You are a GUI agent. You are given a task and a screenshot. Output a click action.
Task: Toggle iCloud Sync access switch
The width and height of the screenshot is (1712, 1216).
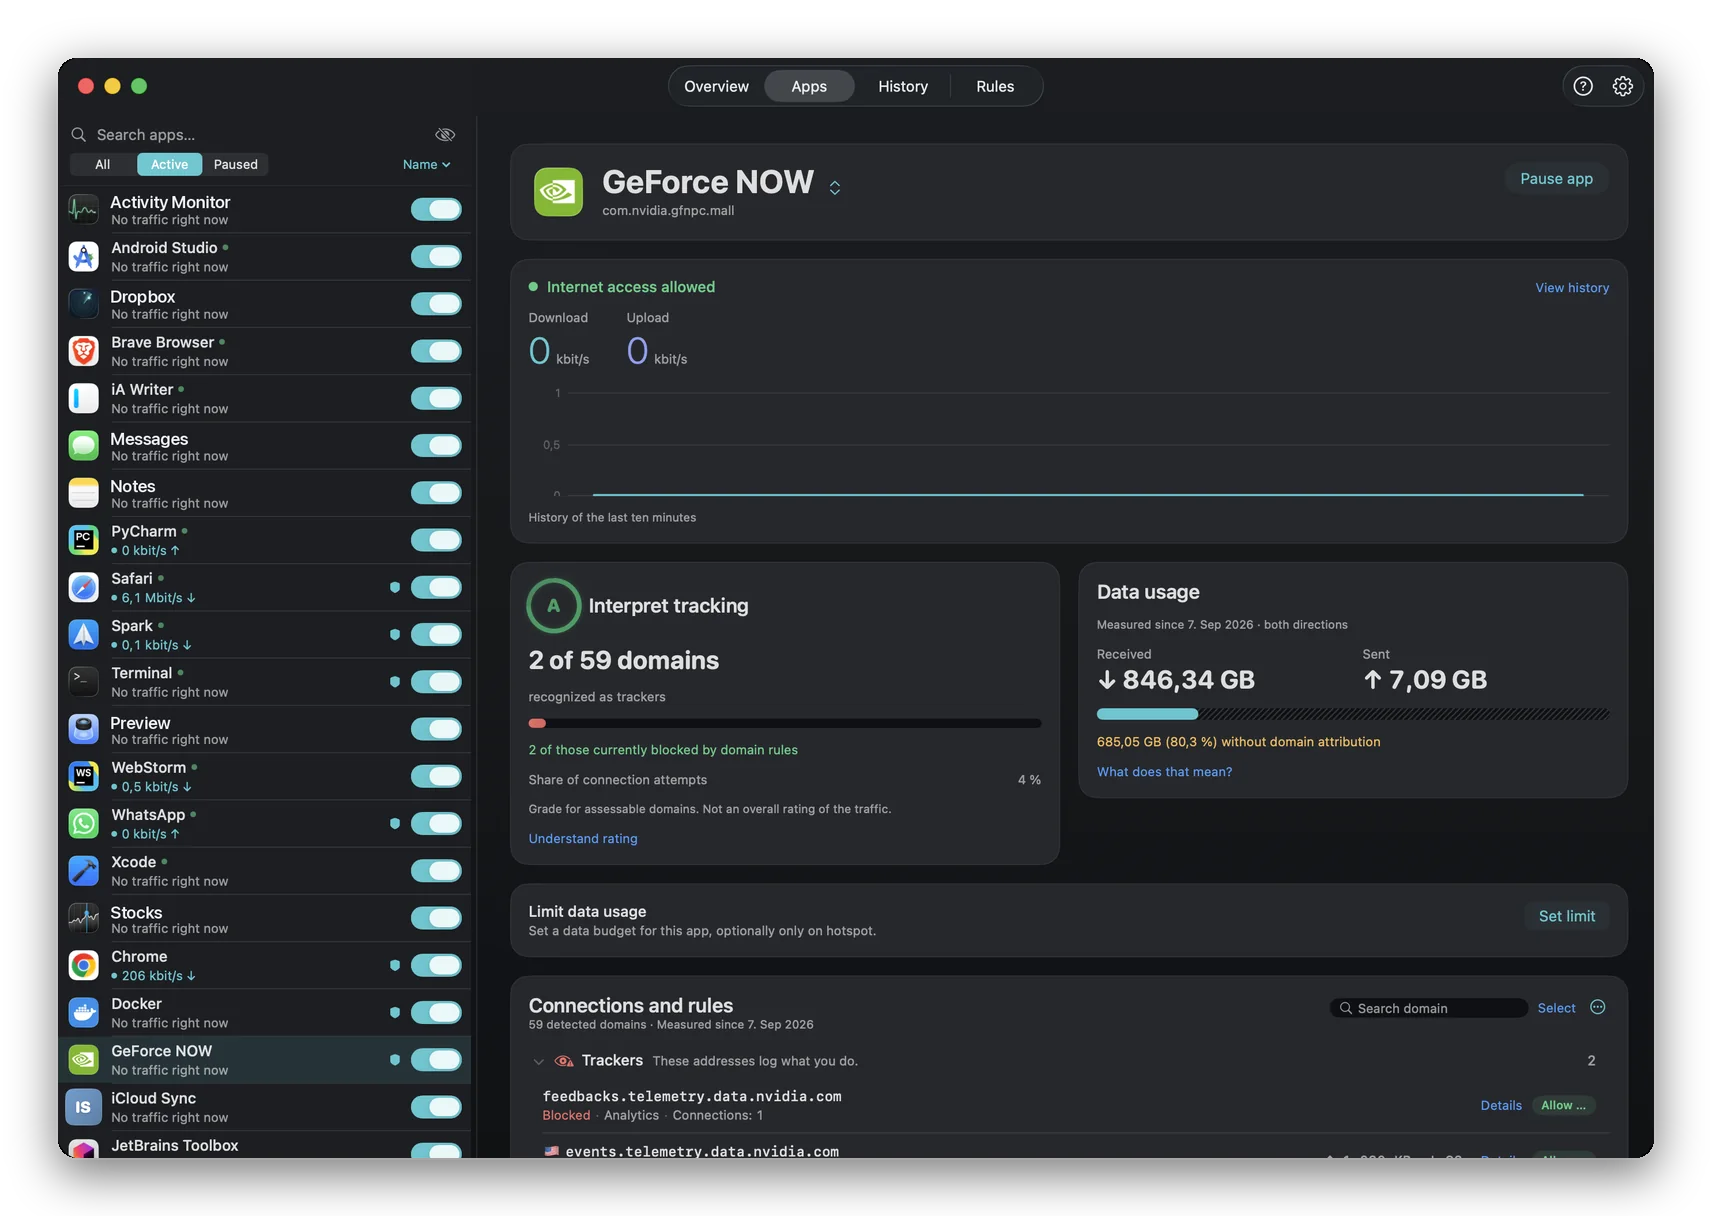coord(436,1107)
